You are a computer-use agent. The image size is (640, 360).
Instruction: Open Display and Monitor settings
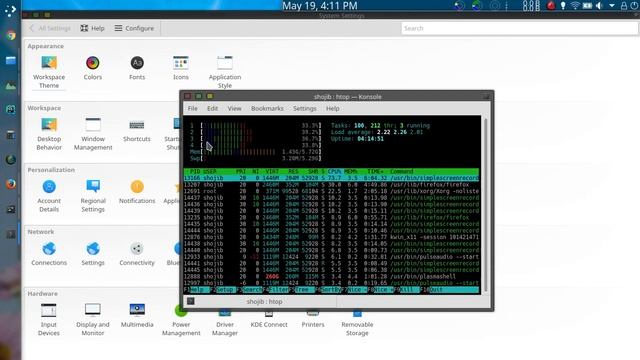coord(93,320)
